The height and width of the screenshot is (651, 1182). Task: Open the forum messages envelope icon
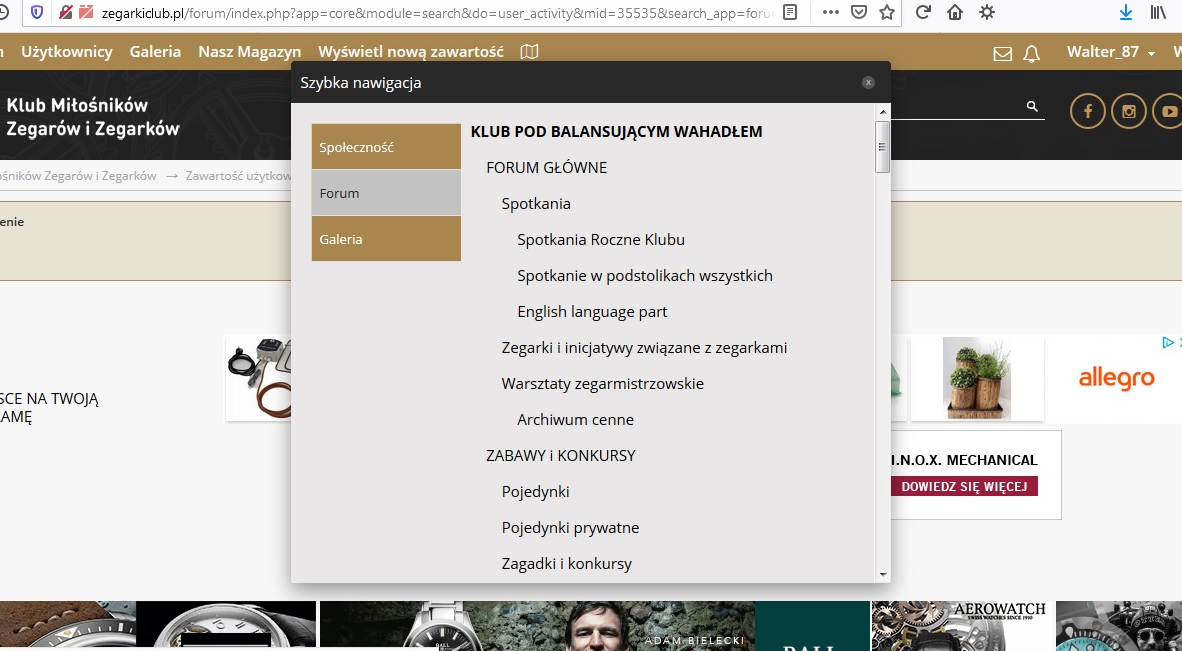coord(1003,53)
